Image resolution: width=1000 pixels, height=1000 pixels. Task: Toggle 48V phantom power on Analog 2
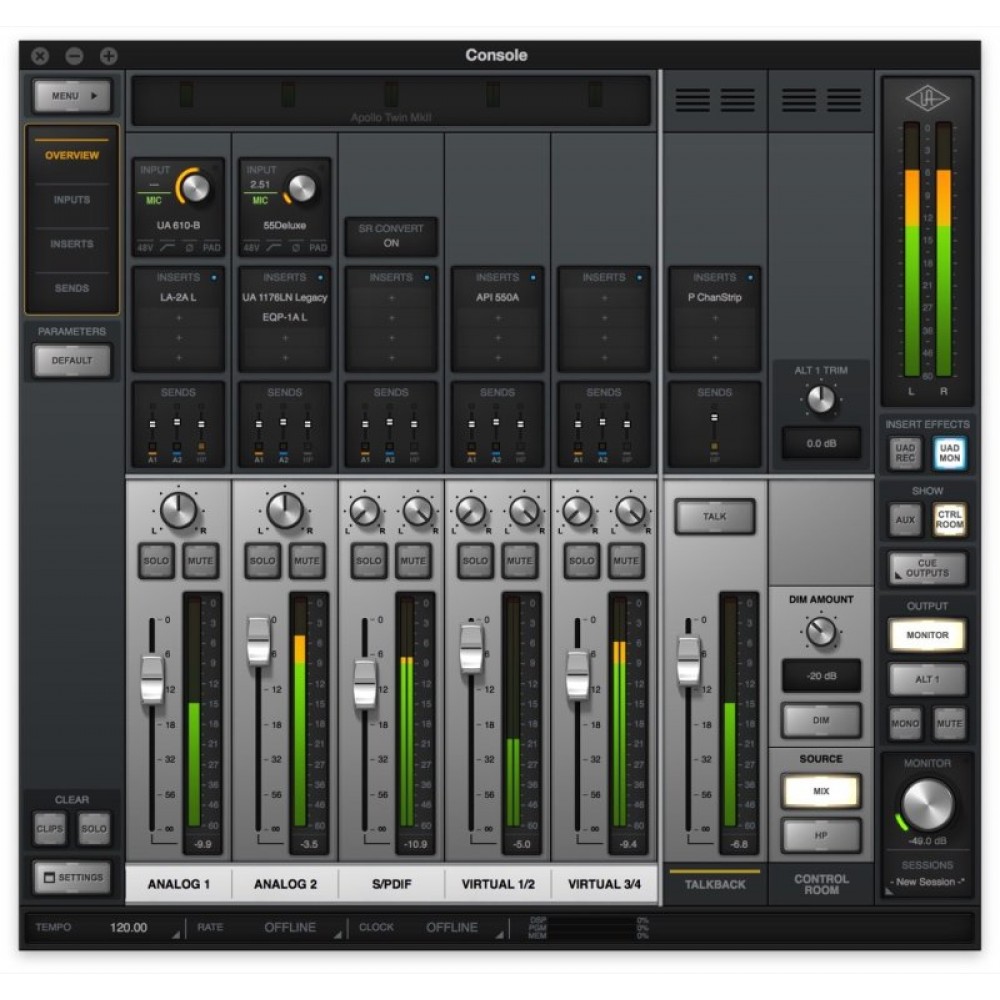[251, 247]
